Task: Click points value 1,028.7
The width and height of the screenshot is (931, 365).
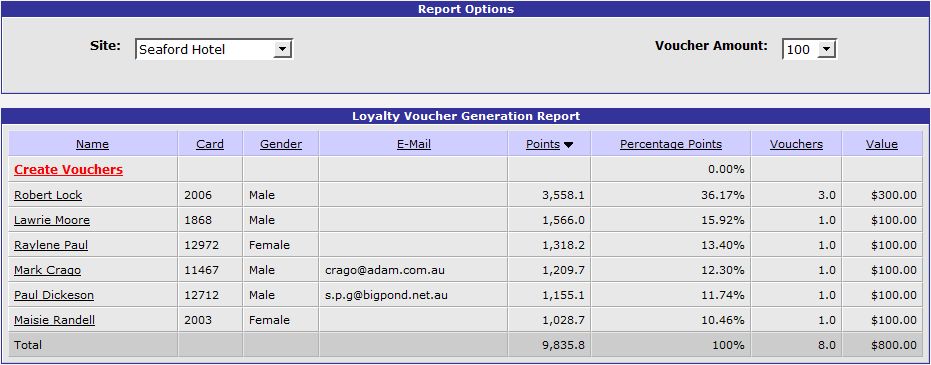Action: coord(563,320)
